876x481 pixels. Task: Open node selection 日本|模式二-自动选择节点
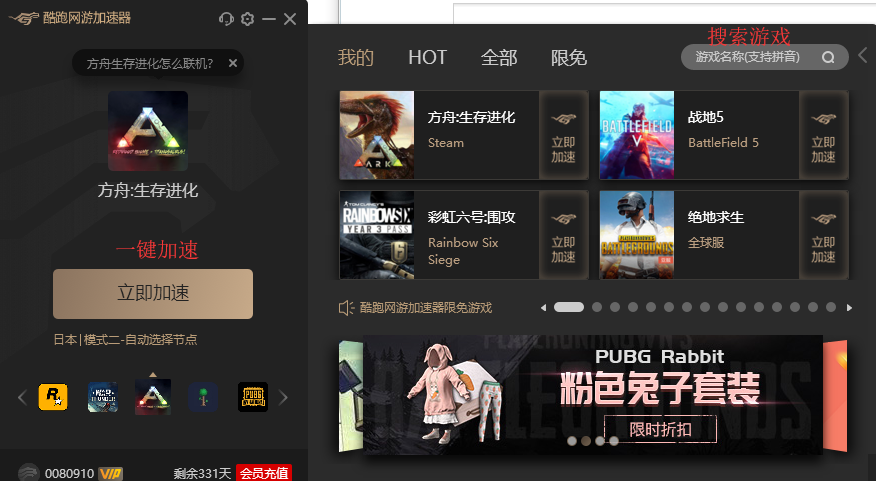pos(125,340)
